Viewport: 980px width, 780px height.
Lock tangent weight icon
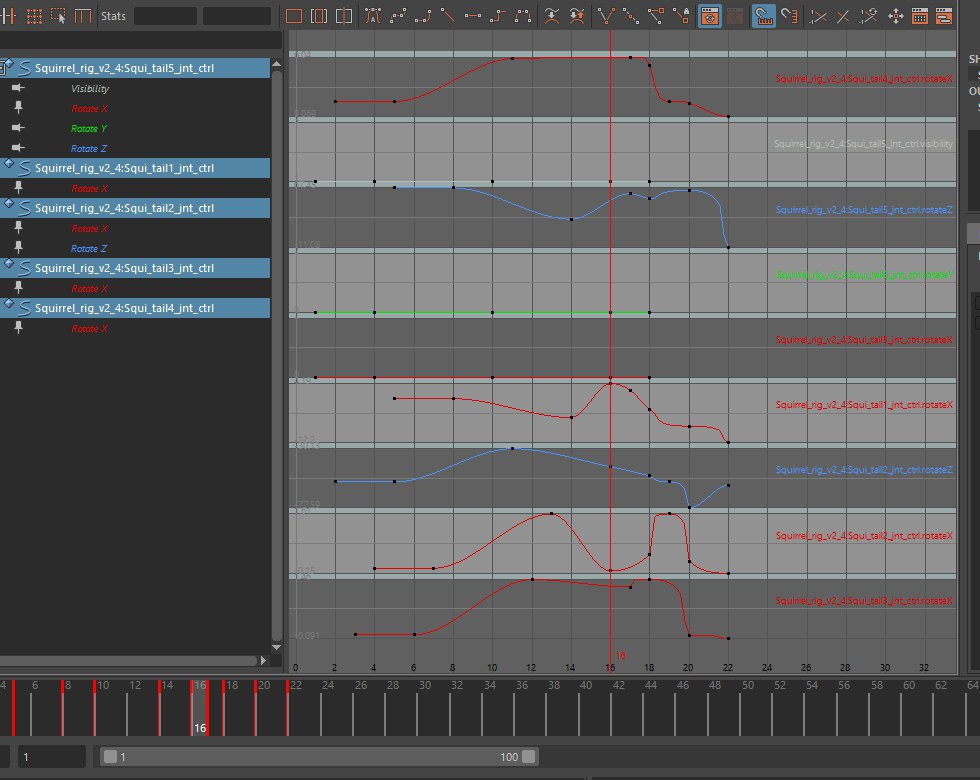click(682, 16)
